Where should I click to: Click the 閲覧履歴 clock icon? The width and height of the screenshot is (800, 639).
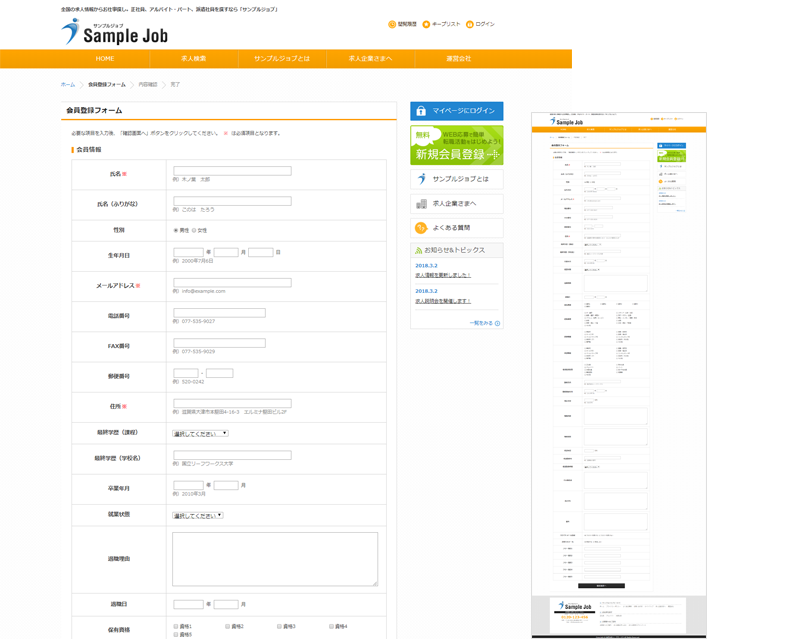392,24
